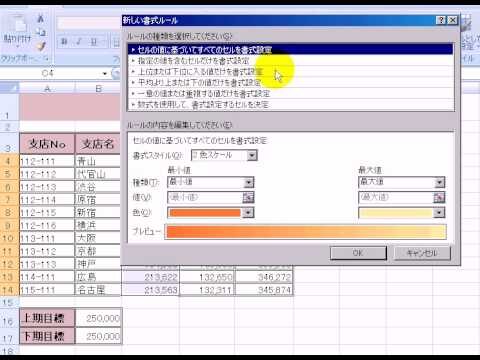Click cell 115-111
This screenshot has height=360, width=480.
point(47,290)
